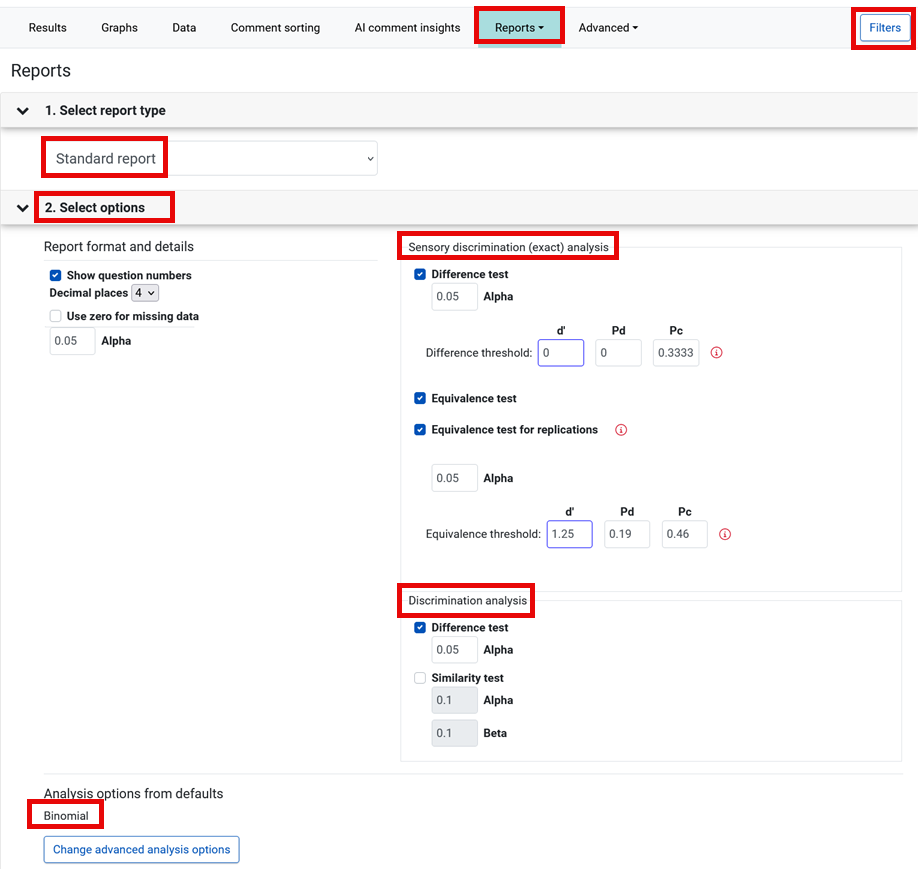Click info icon beside Equivalence threshold Pc
Screen dimensions: 918x869
725,534
